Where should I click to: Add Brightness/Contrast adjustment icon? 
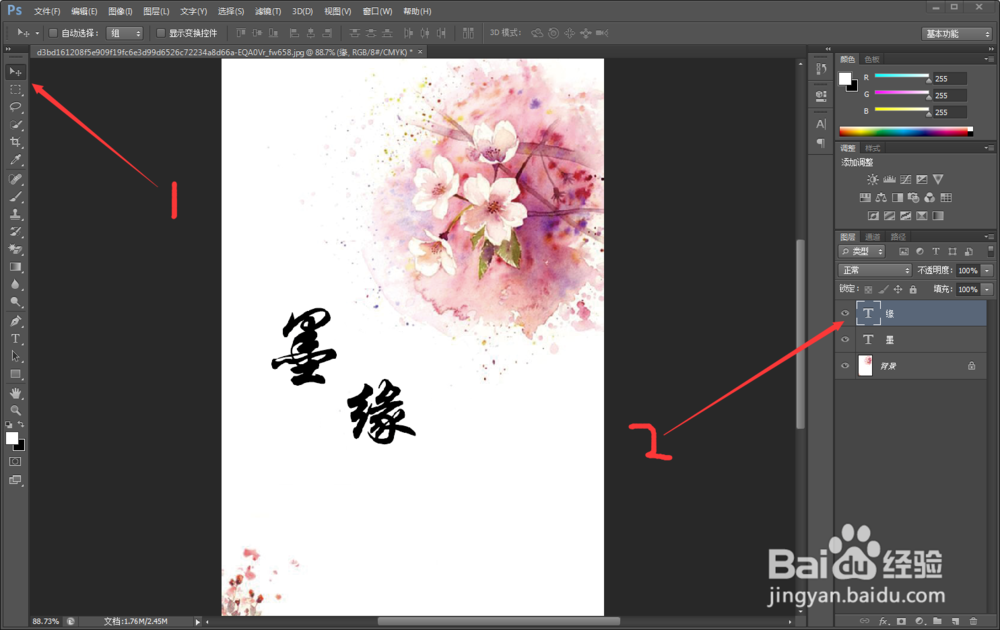872,180
